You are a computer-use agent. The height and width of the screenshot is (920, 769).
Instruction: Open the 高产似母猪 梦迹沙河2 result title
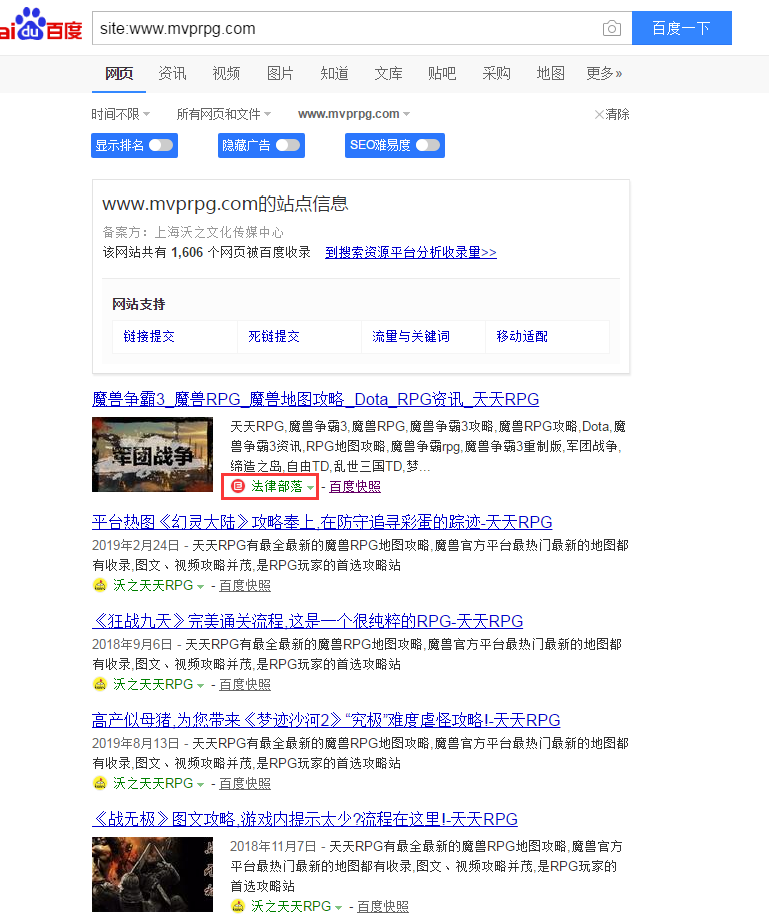(x=326, y=720)
